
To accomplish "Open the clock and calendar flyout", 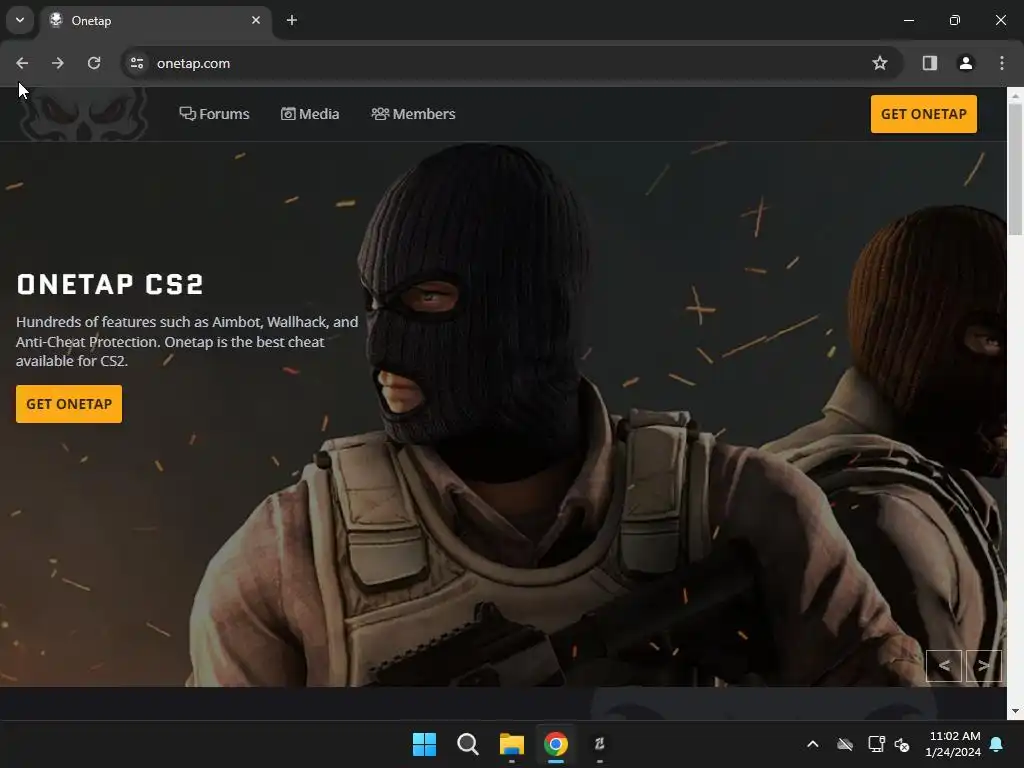I will point(953,744).
